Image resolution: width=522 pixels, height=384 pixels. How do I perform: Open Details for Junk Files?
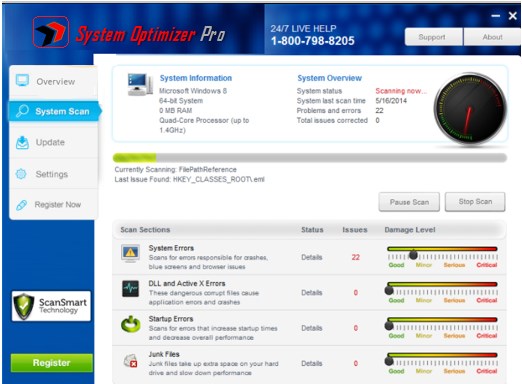(312, 363)
